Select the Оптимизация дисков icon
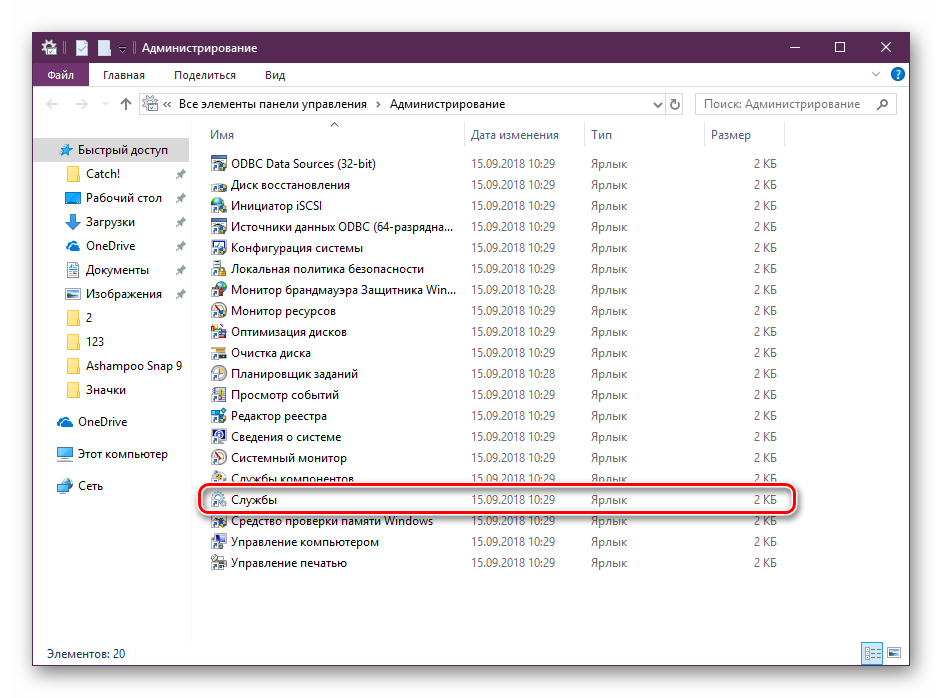This screenshot has height=698, width=942. click(219, 332)
